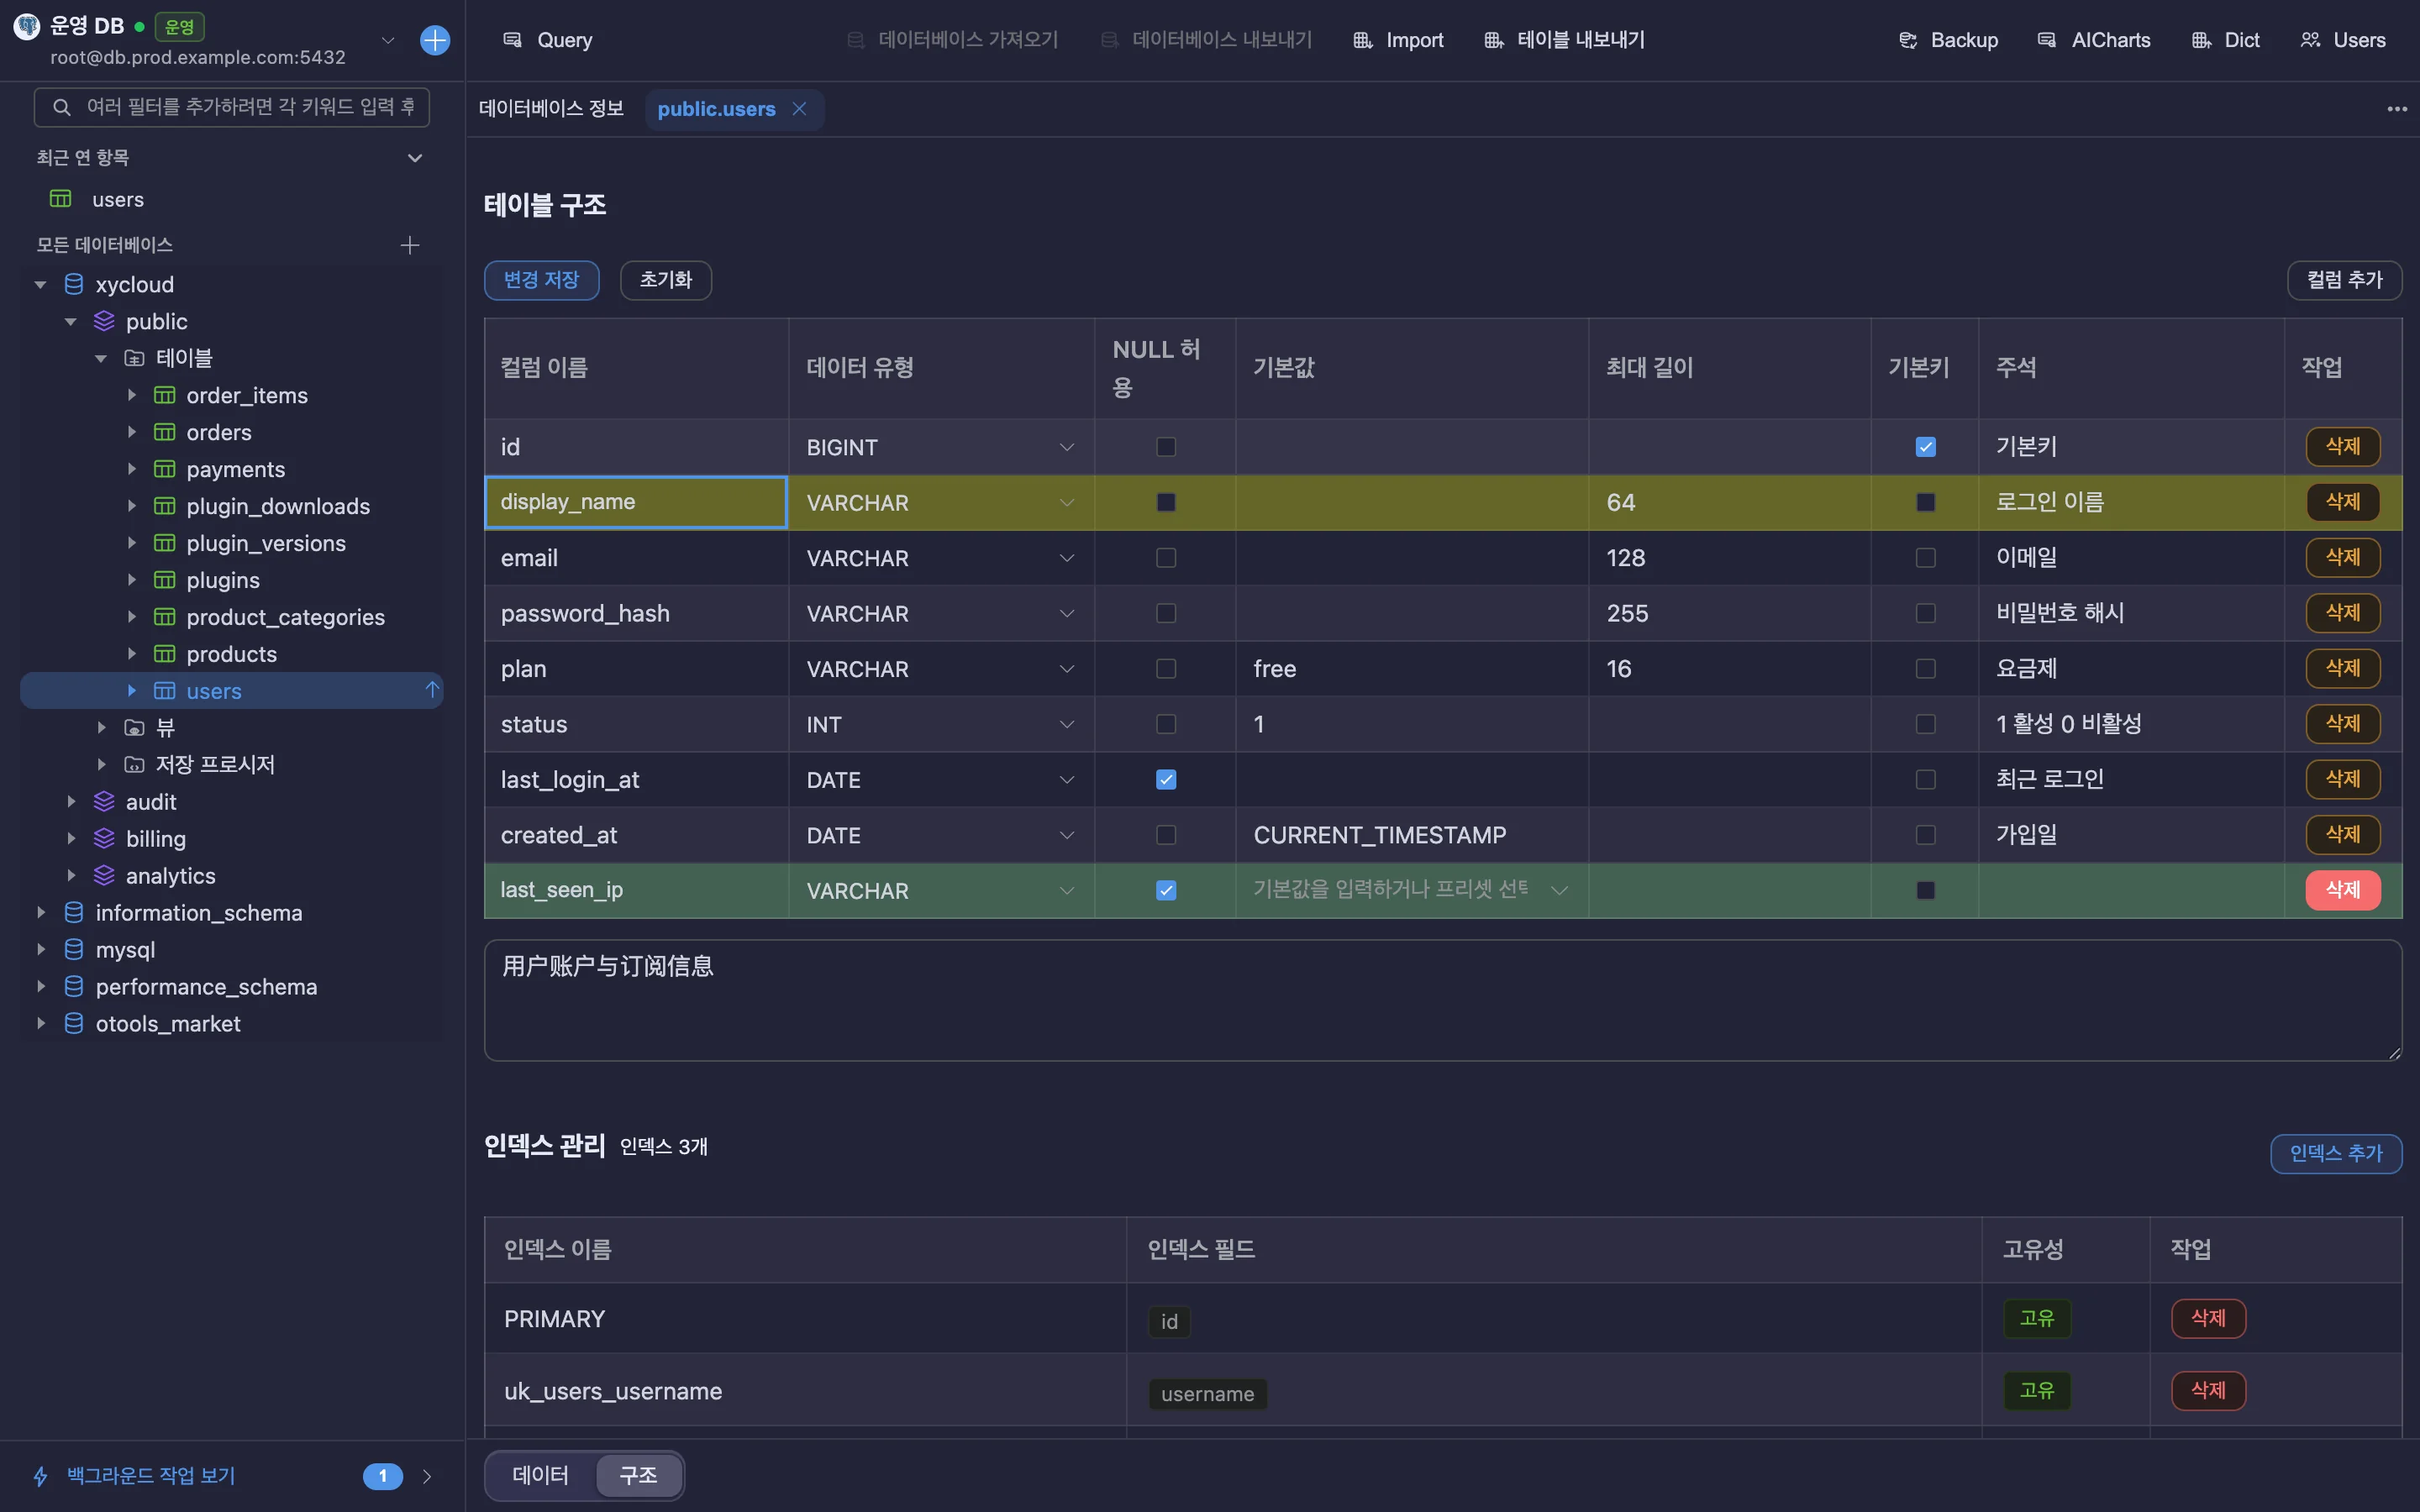Screen dimensions: 2420x1512
Task: Open the background tasks chevron arrow
Action: pos(427,1476)
